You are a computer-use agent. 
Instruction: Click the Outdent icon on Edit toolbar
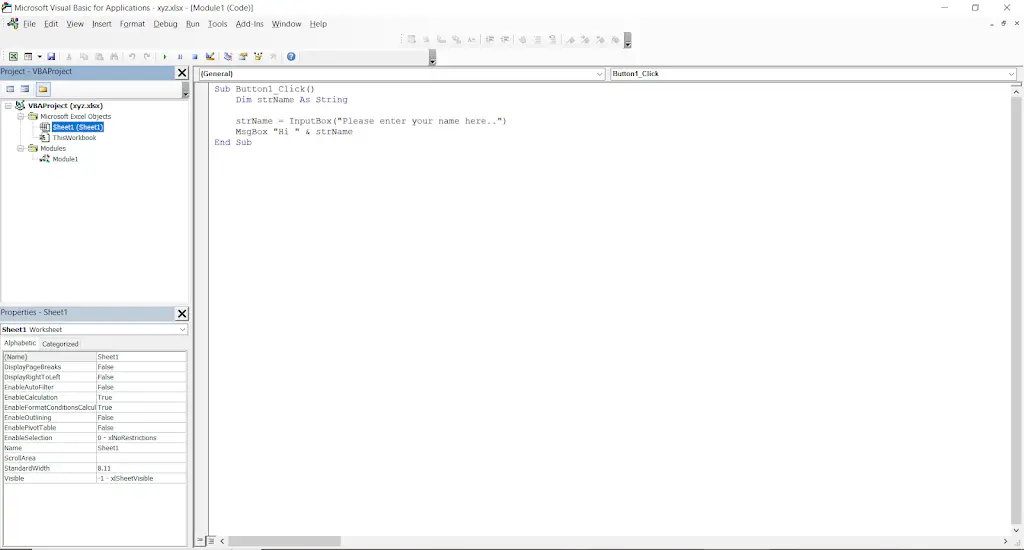(x=505, y=40)
